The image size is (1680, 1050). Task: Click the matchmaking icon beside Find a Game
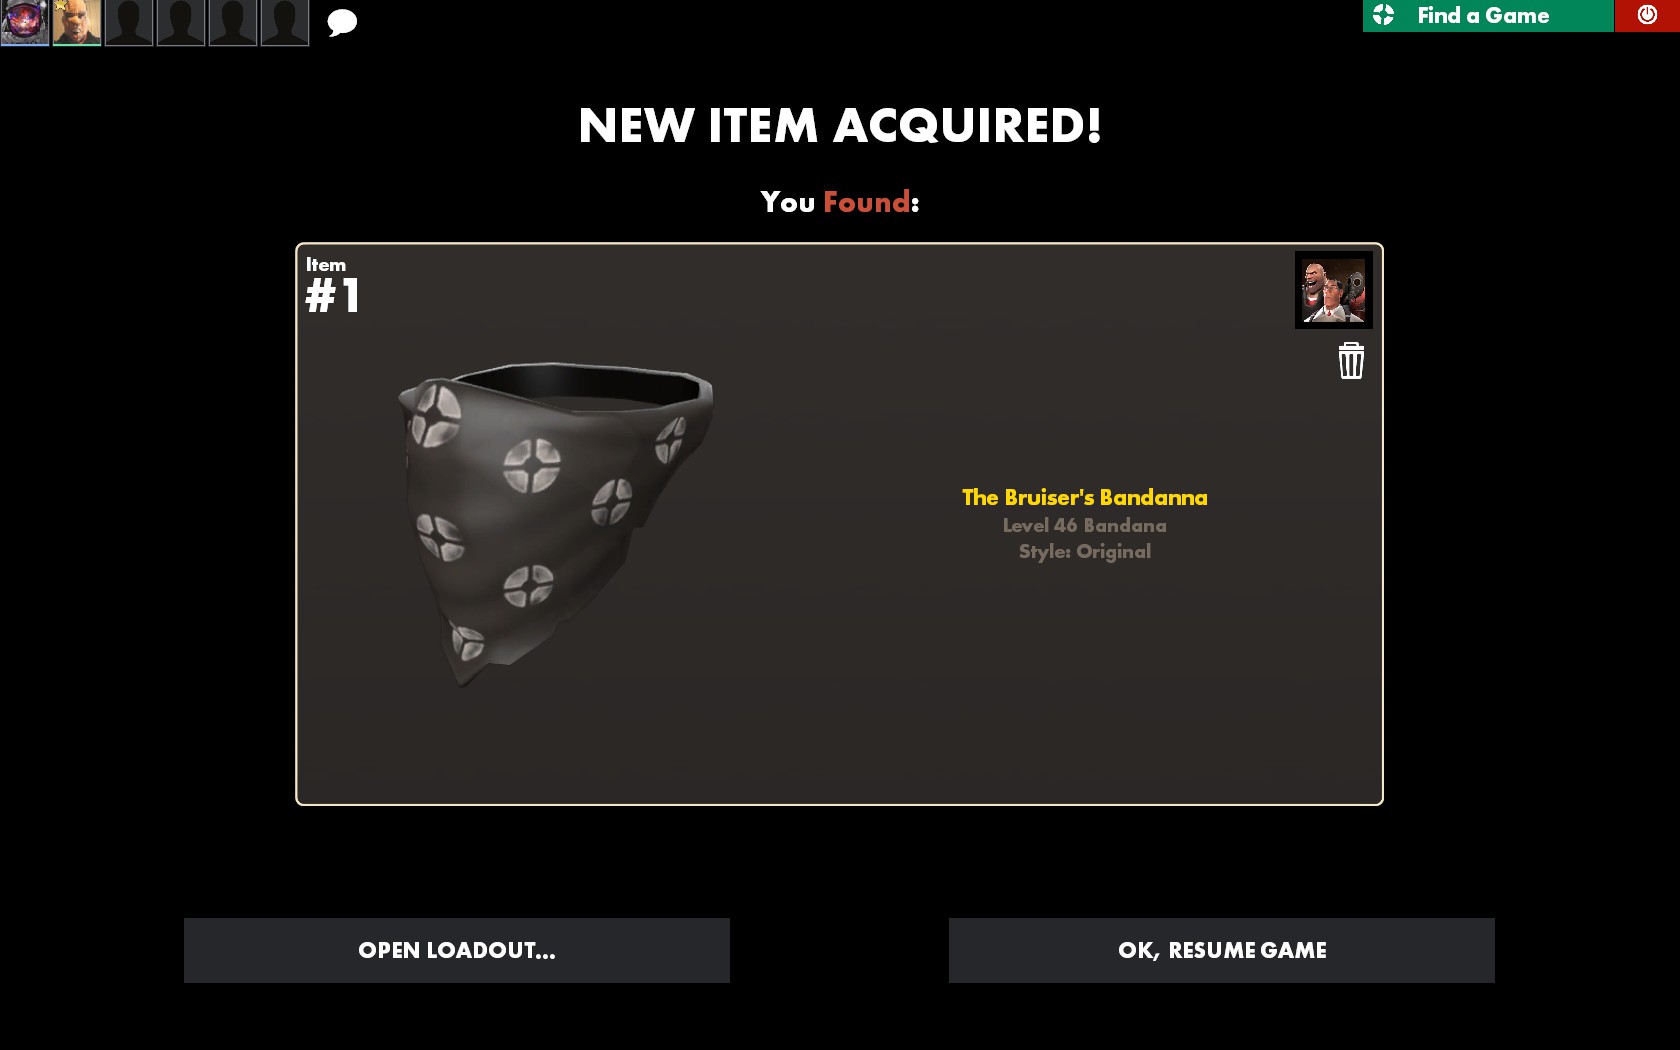1384,15
